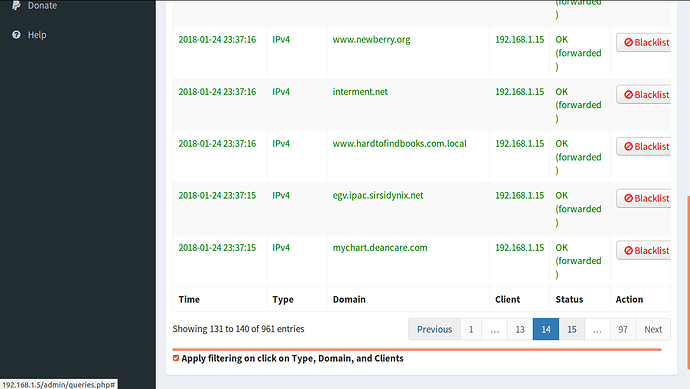Blacklist interment.net domain
The width and height of the screenshot is (690, 389).
[643, 95]
